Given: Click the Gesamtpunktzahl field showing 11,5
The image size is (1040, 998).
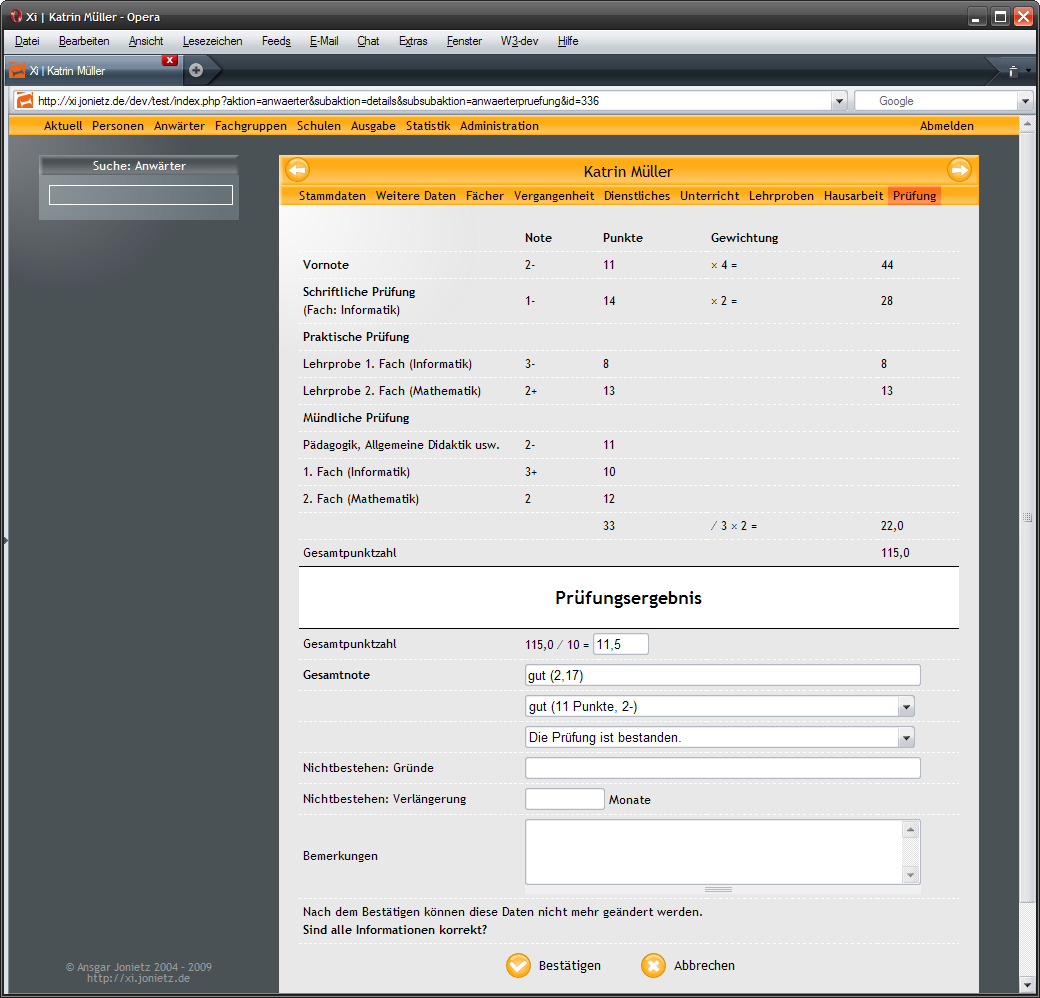Looking at the screenshot, I should click(x=621, y=644).
